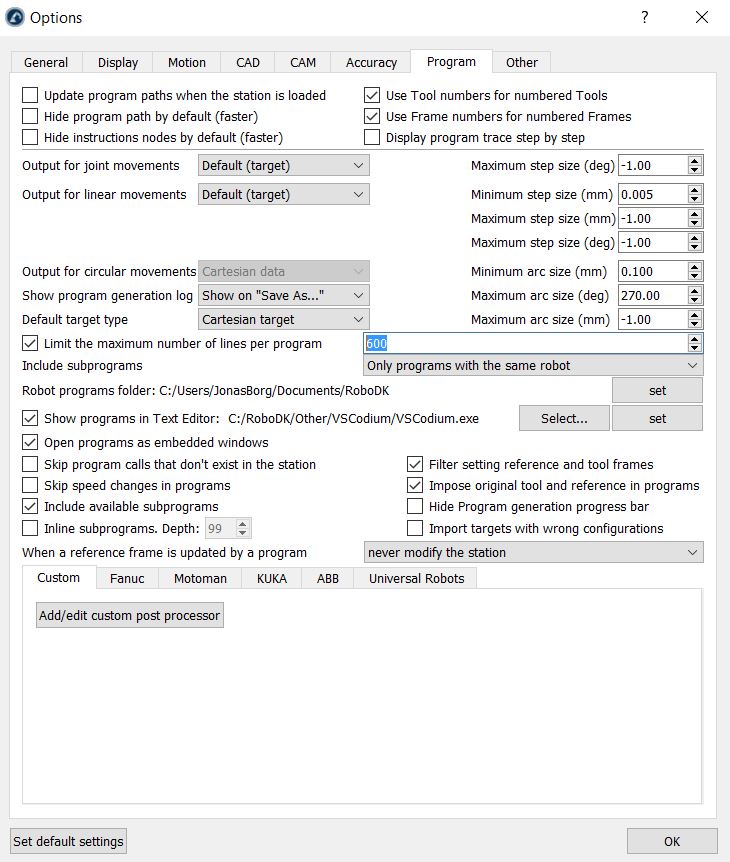Image resolution: width=730 pixels, height=862 pixels.
Task: Decrease the Maximum arc size (deg) value
Action: [695, 300]
